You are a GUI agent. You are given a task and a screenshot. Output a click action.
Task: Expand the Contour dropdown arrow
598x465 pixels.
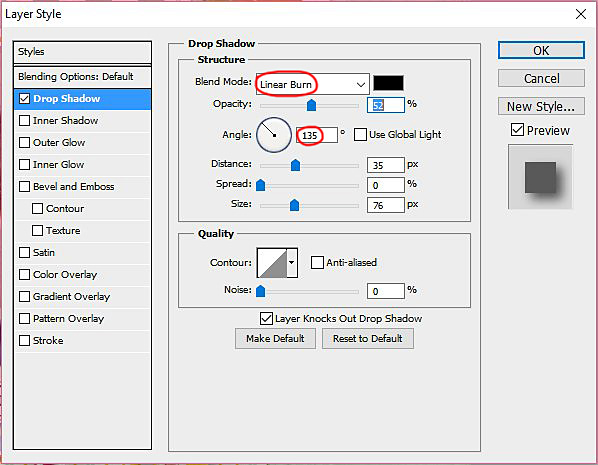[x=292, y=263]
